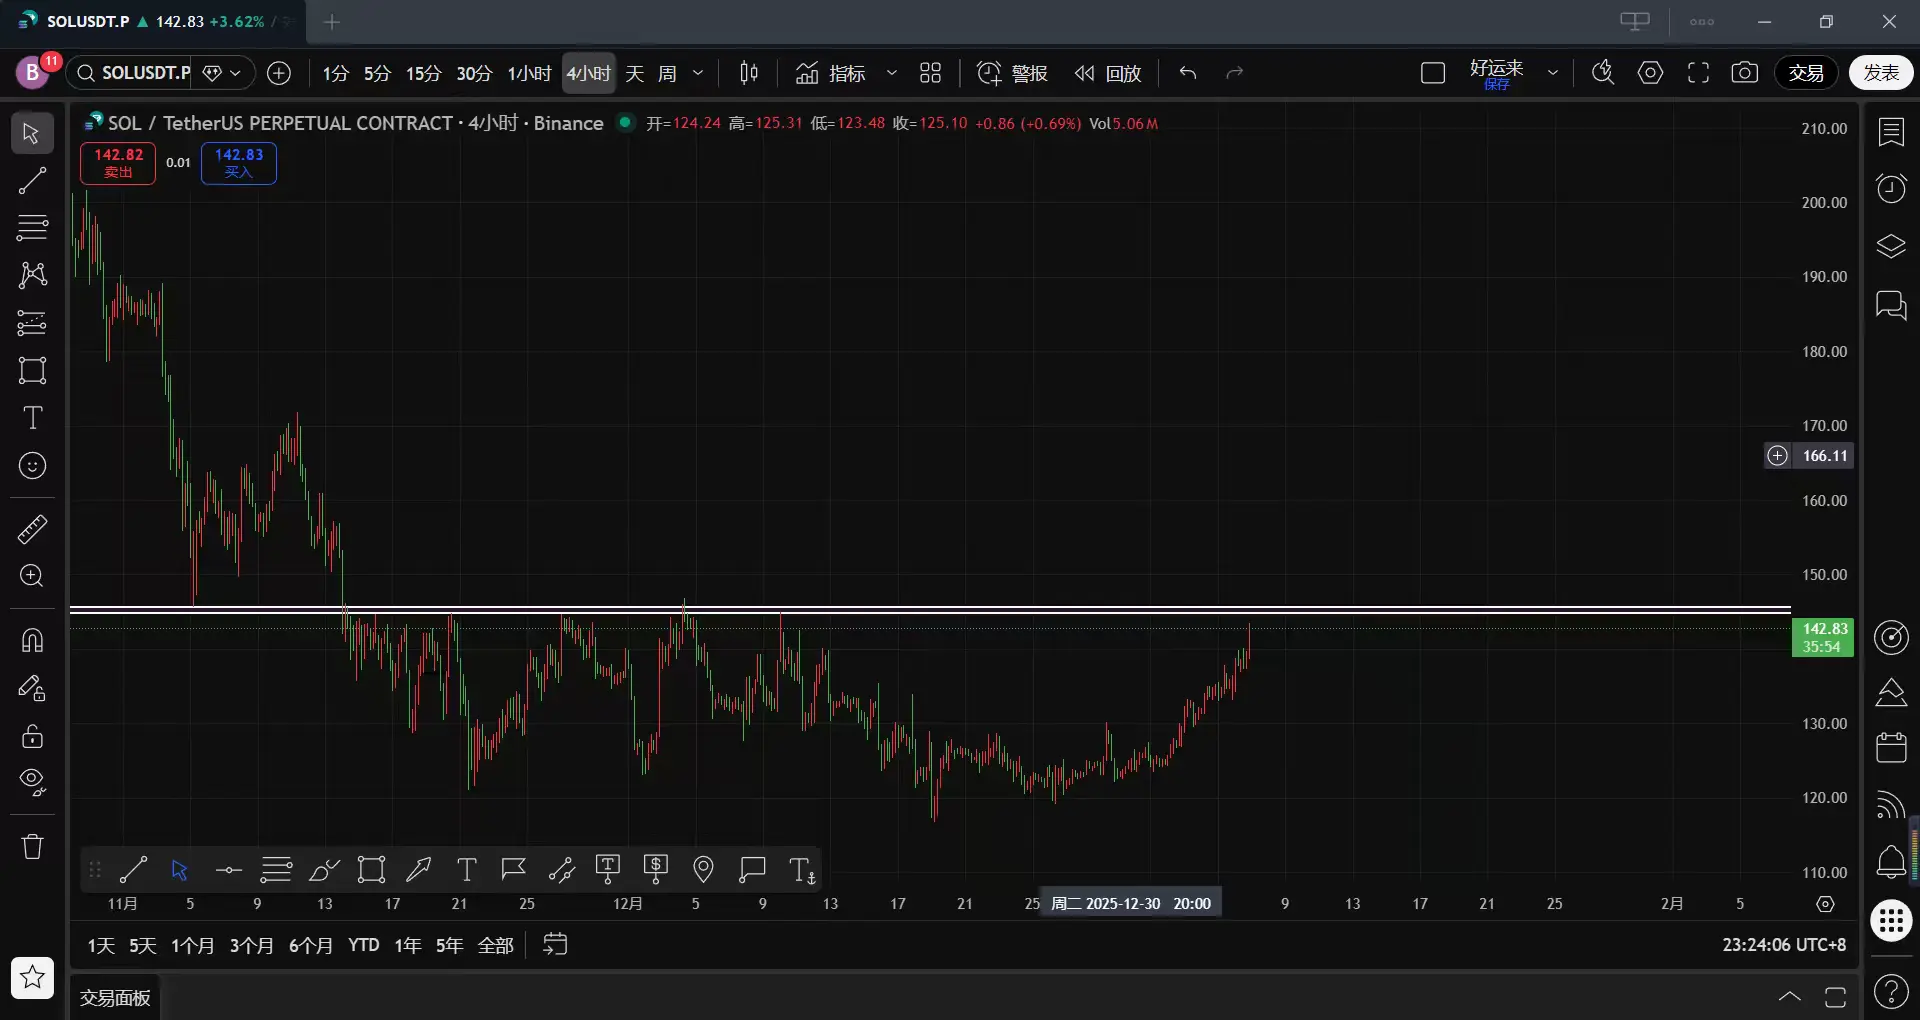
Task: Take a chart snapshot with camera icon
Action: (1745, 73)
